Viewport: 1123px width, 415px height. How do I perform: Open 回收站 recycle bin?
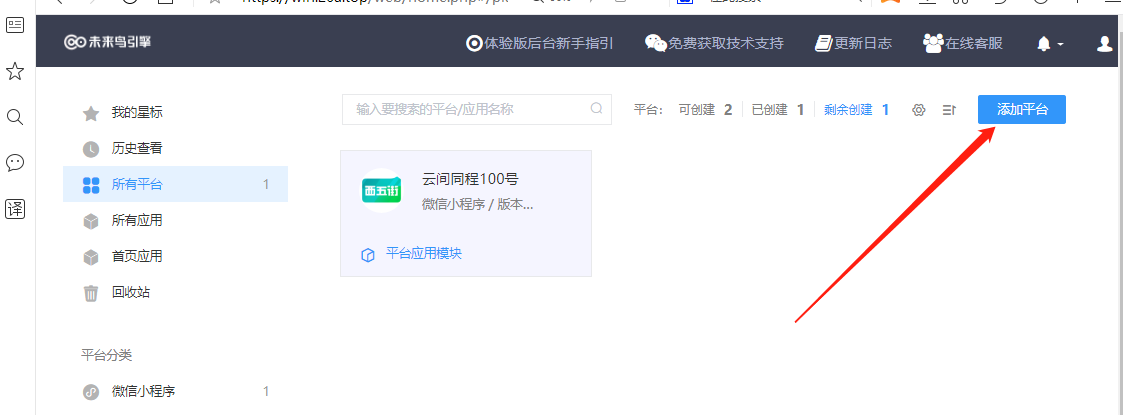[175, 292]
